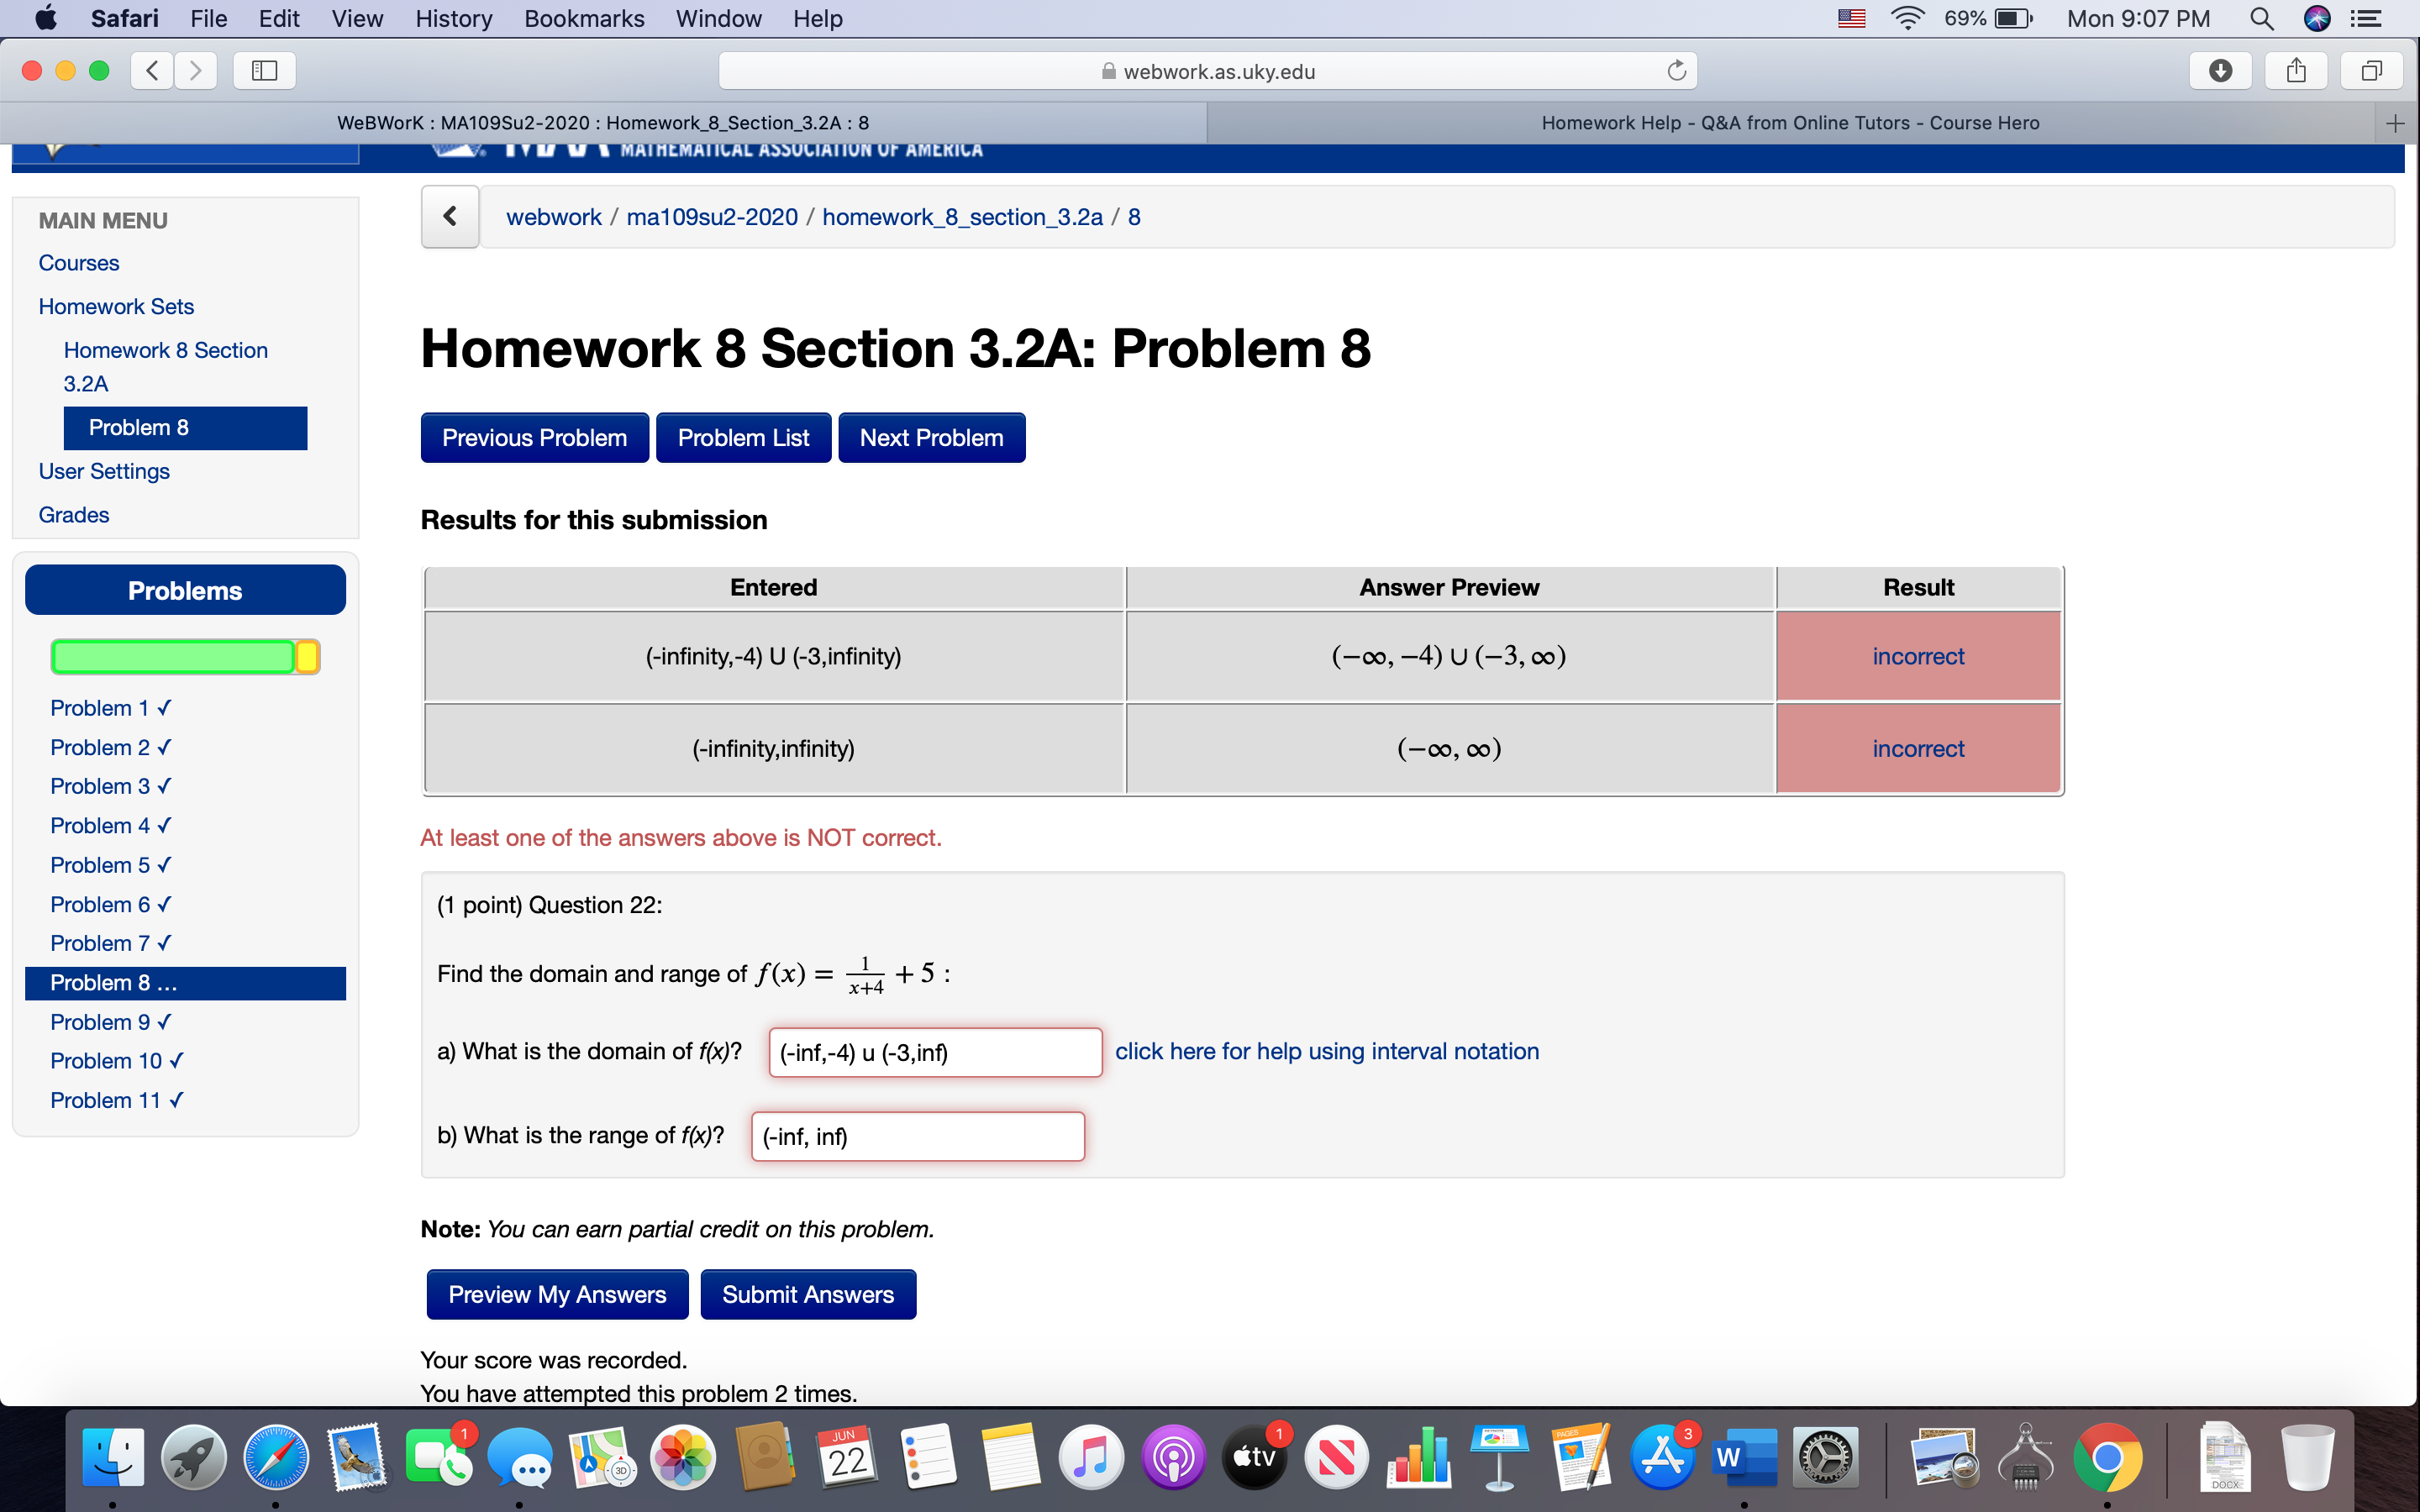Image resolution: width=2420 pixels, height=1512 pixels.
Task: Click the page reload icon in address bar
Action: click(1676, 71)
